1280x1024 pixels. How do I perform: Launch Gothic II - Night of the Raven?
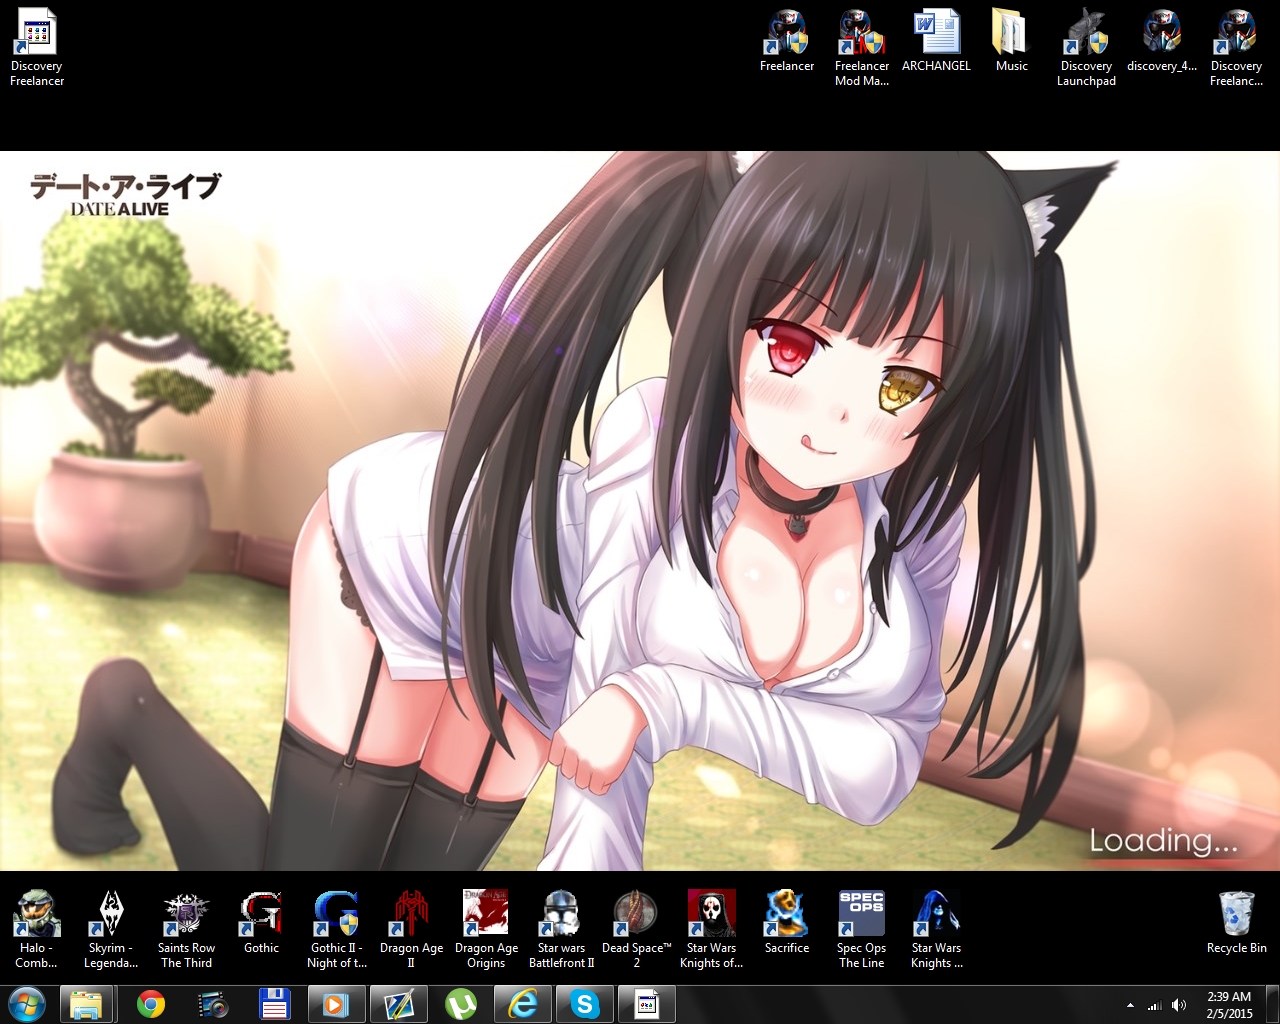[x=336, y=929]
